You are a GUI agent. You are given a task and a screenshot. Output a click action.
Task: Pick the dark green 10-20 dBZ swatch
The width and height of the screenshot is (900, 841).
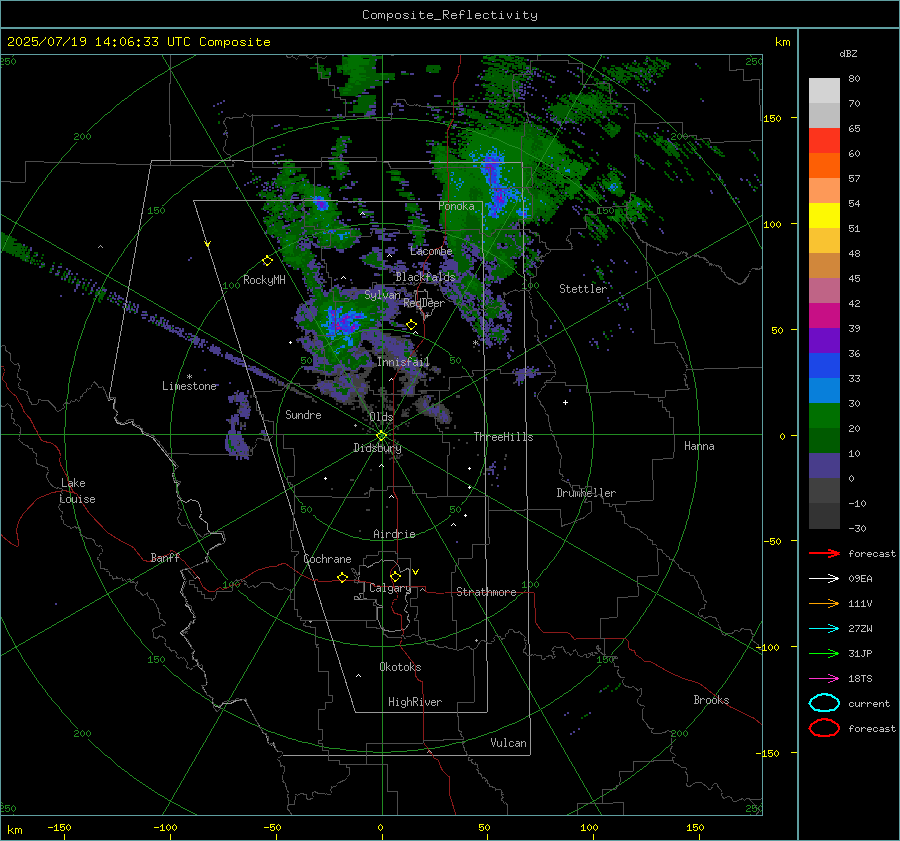click(x=824, y=441)
